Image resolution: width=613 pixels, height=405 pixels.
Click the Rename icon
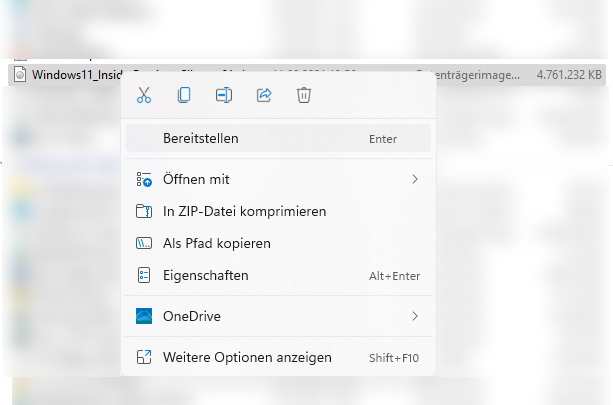click(x=224, y=95)
